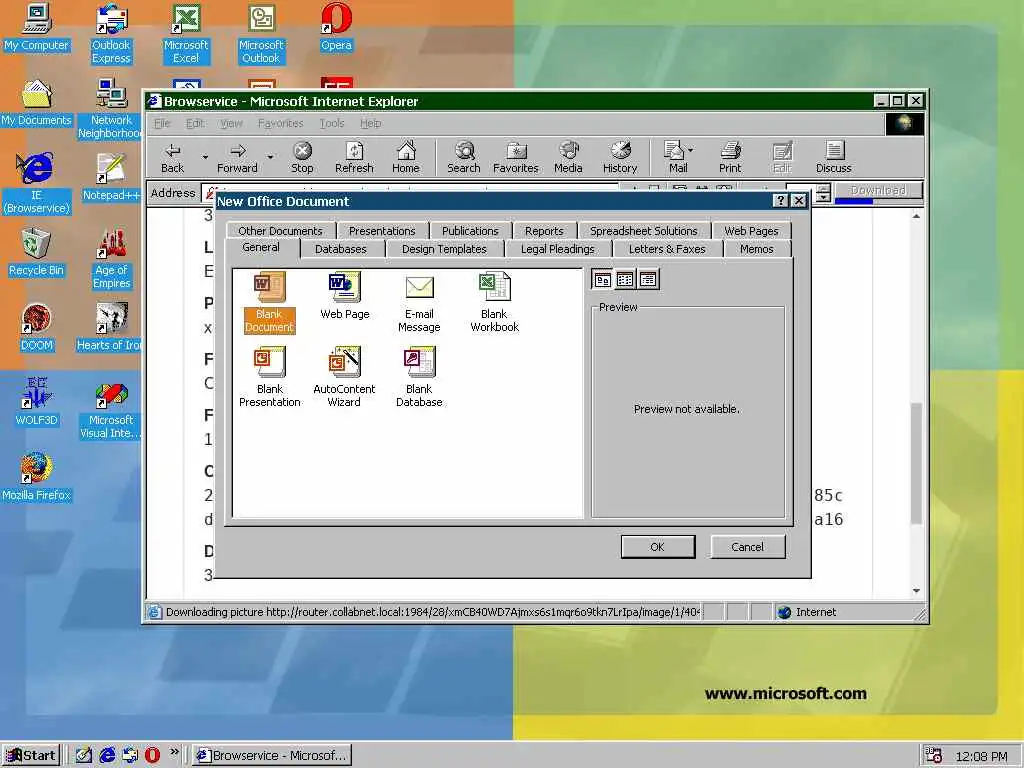Image resolution: width=1024 pixels, height=768 pixels.
Task: Click the Stop toolbar button
Action: (x=302, y=158)
